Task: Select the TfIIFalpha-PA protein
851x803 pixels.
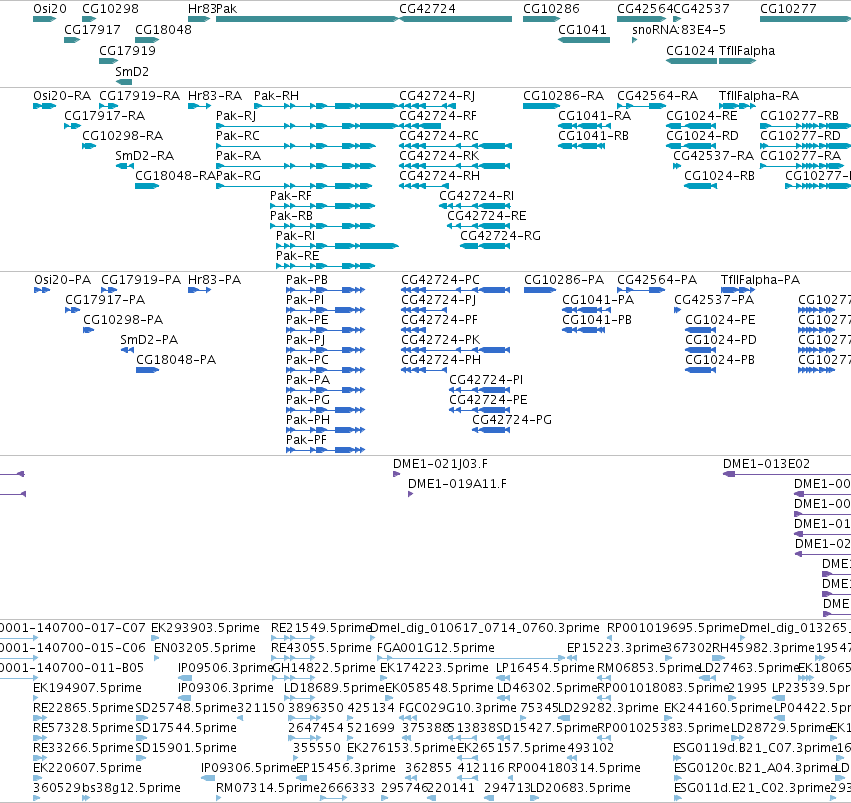Action: click(x=736, y=290)
